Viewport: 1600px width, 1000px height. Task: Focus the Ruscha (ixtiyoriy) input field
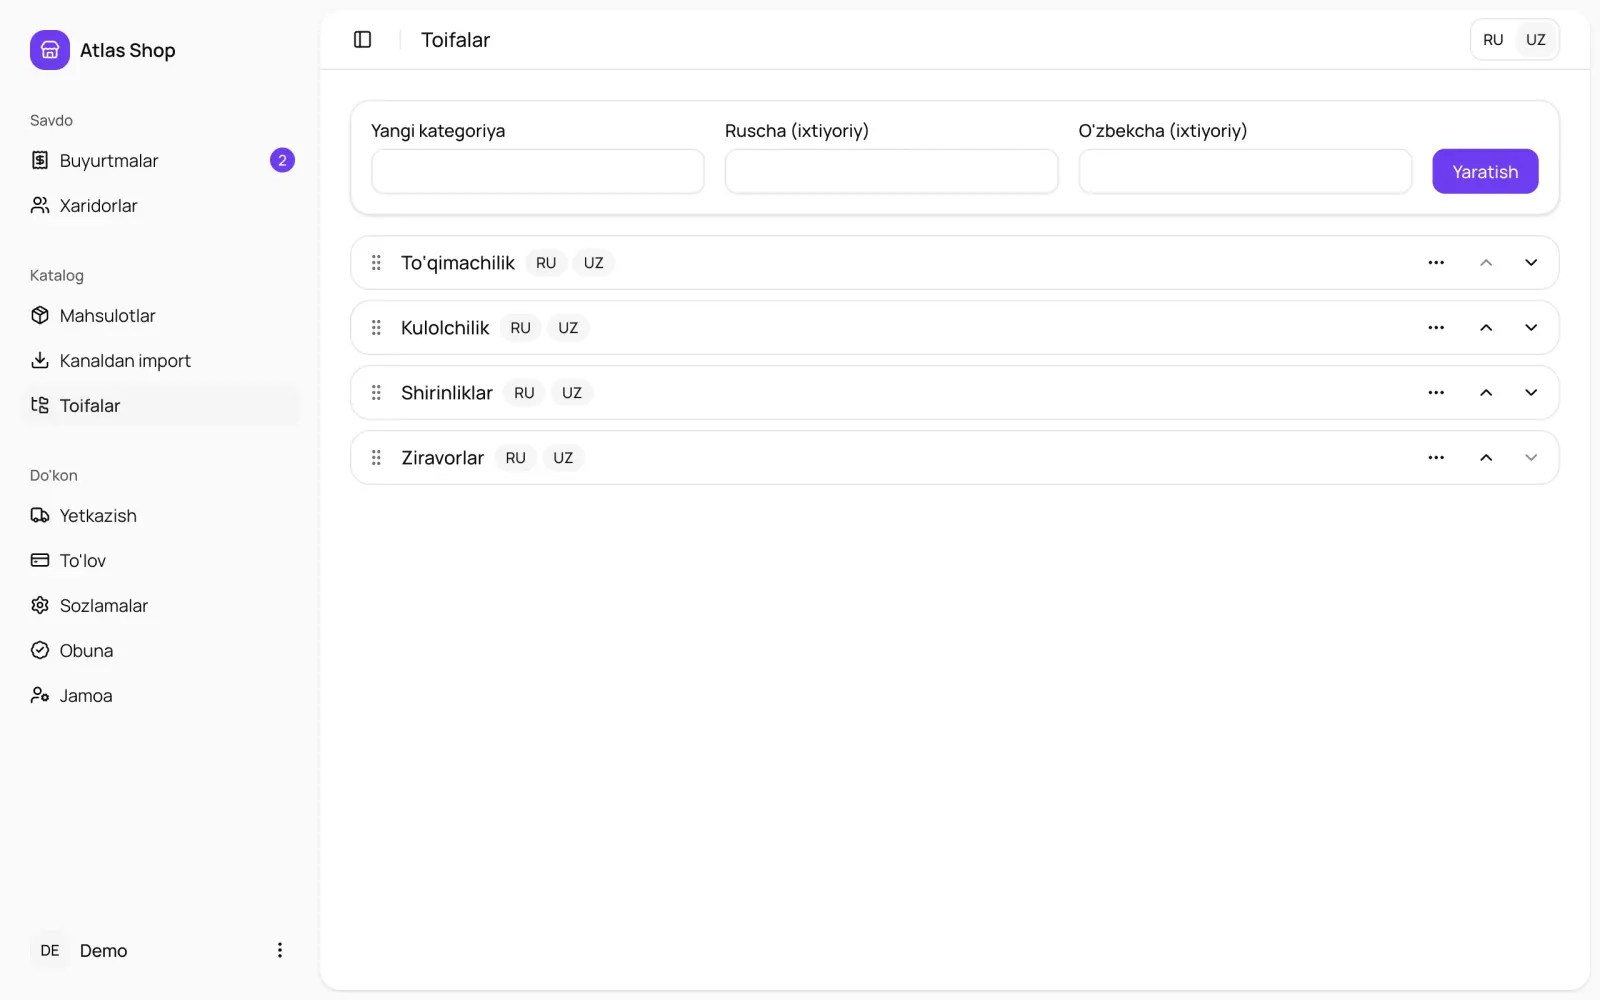tap(891, 172)
